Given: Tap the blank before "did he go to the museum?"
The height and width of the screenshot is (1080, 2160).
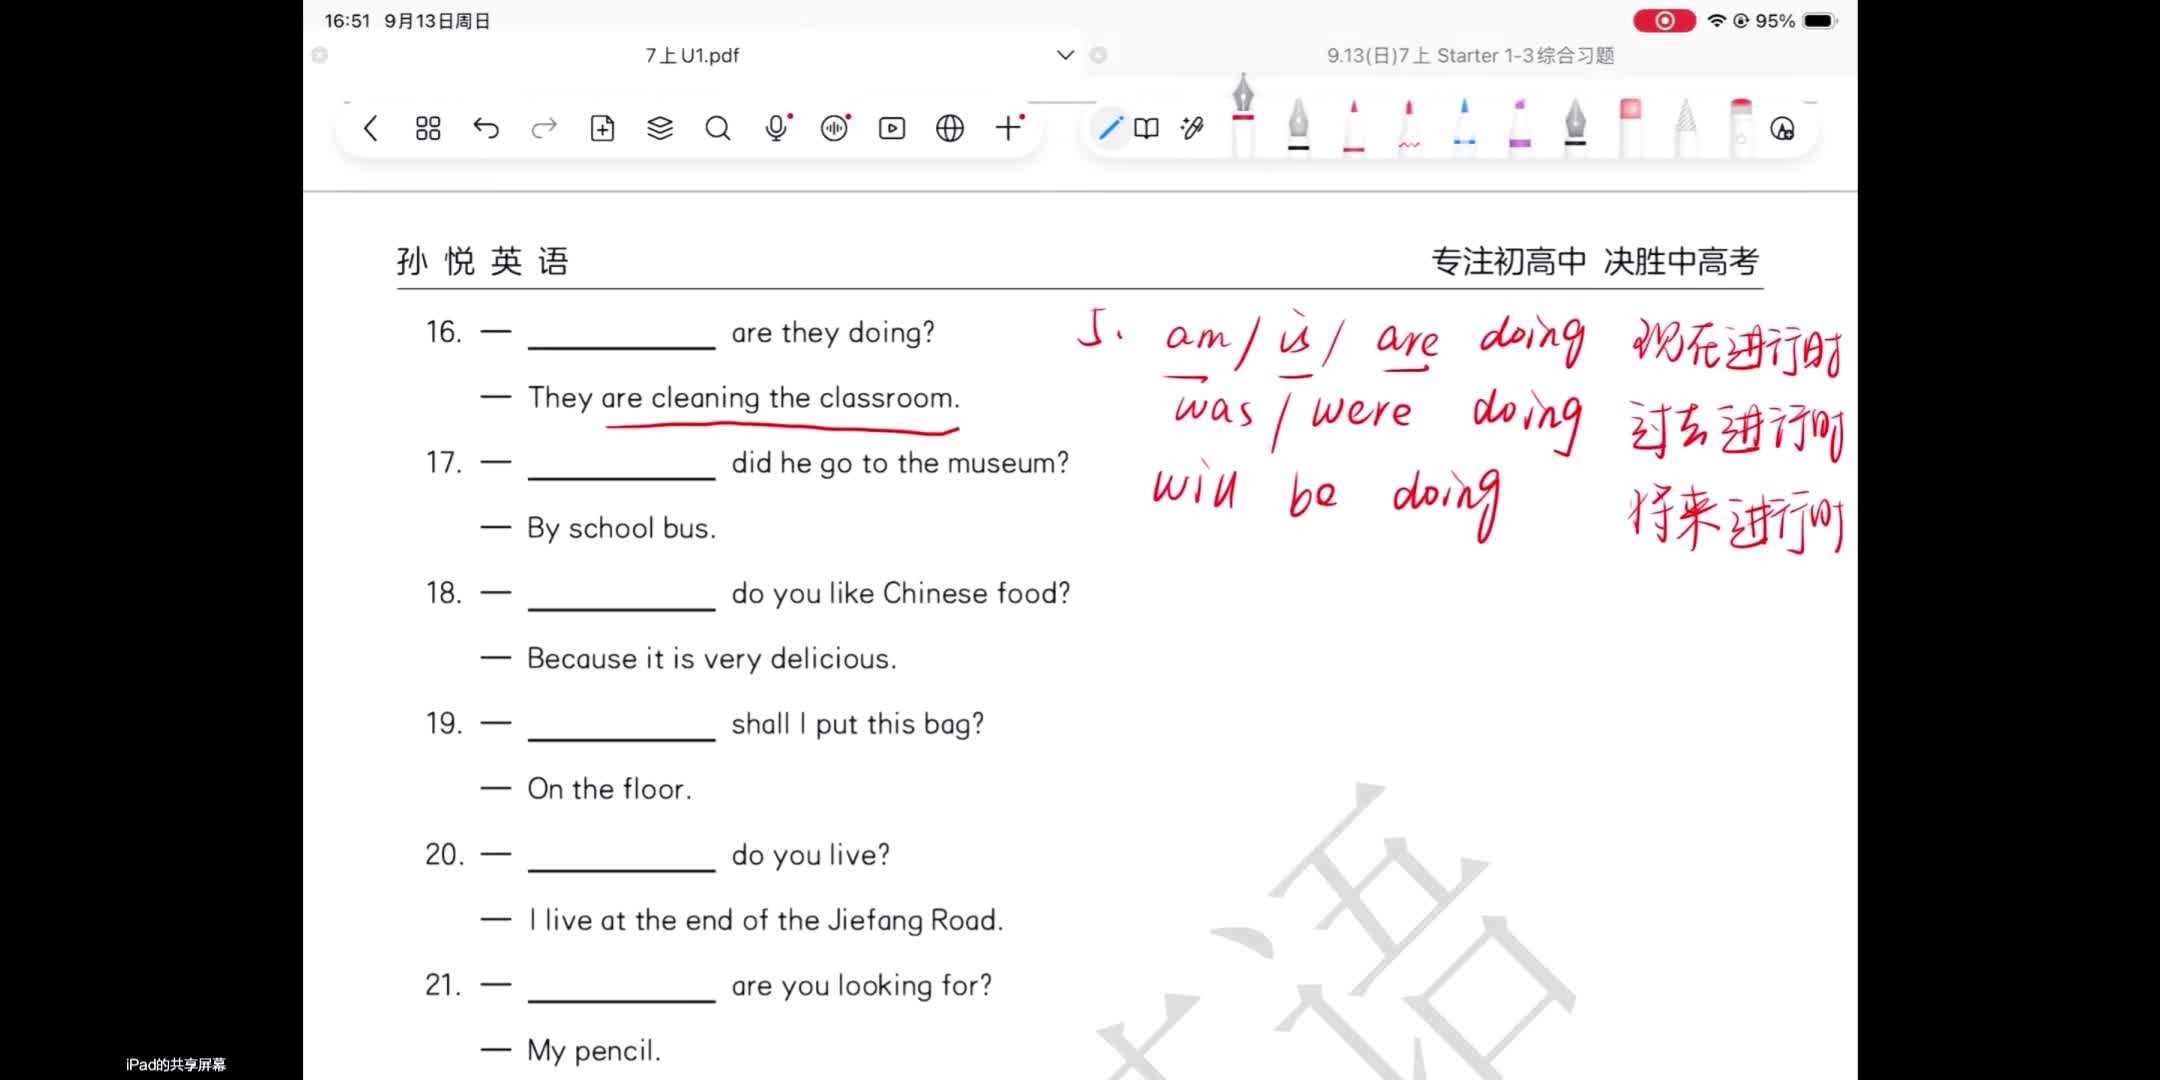Looking at the screenshot, I should 621,465.
